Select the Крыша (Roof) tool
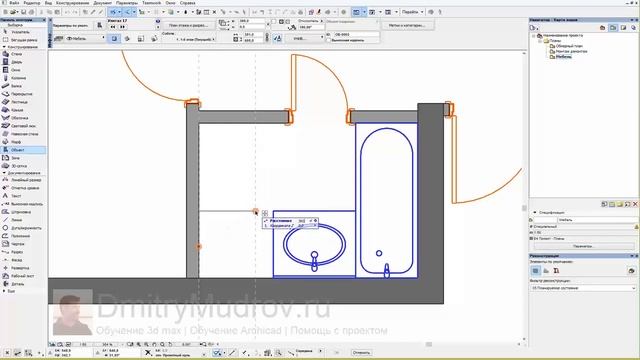 tap(23, 110)
